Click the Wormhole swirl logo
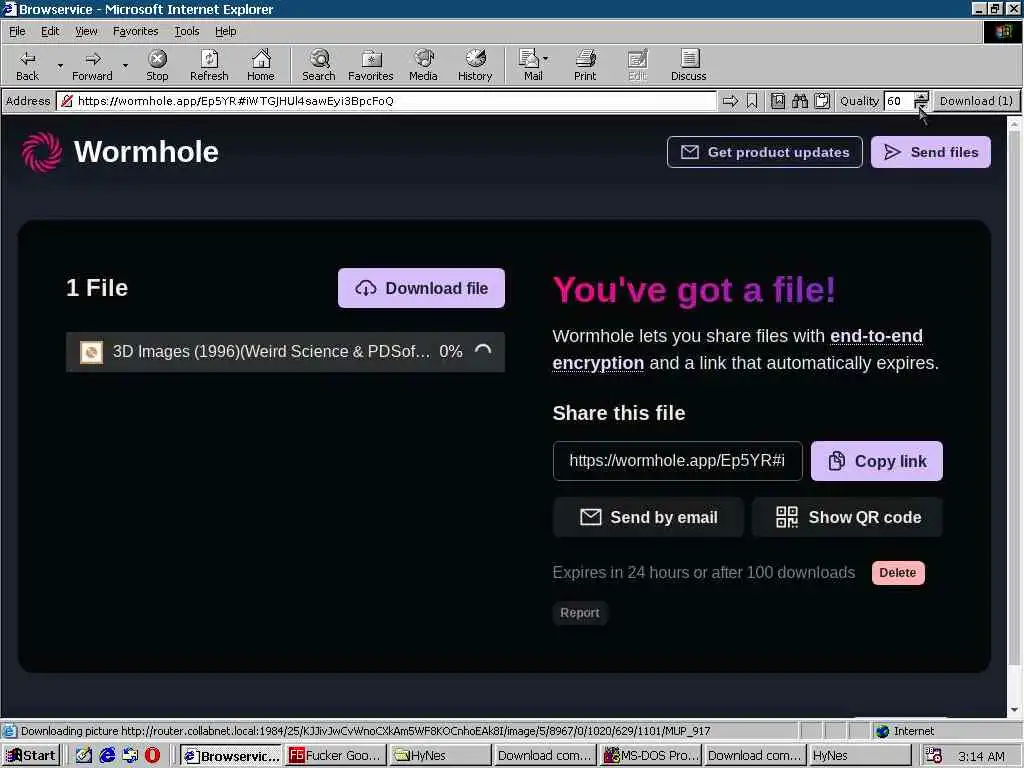 (x=42, y=152)
